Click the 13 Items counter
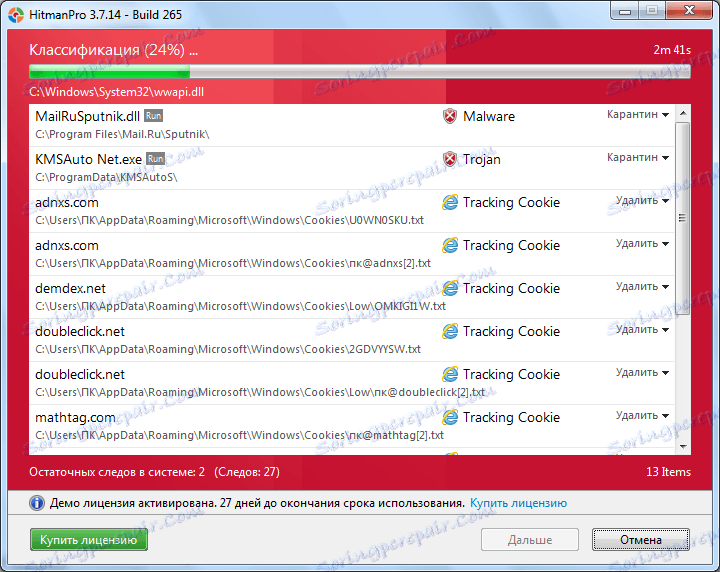This screenshot has width=720, height=572. click(668, 472)
